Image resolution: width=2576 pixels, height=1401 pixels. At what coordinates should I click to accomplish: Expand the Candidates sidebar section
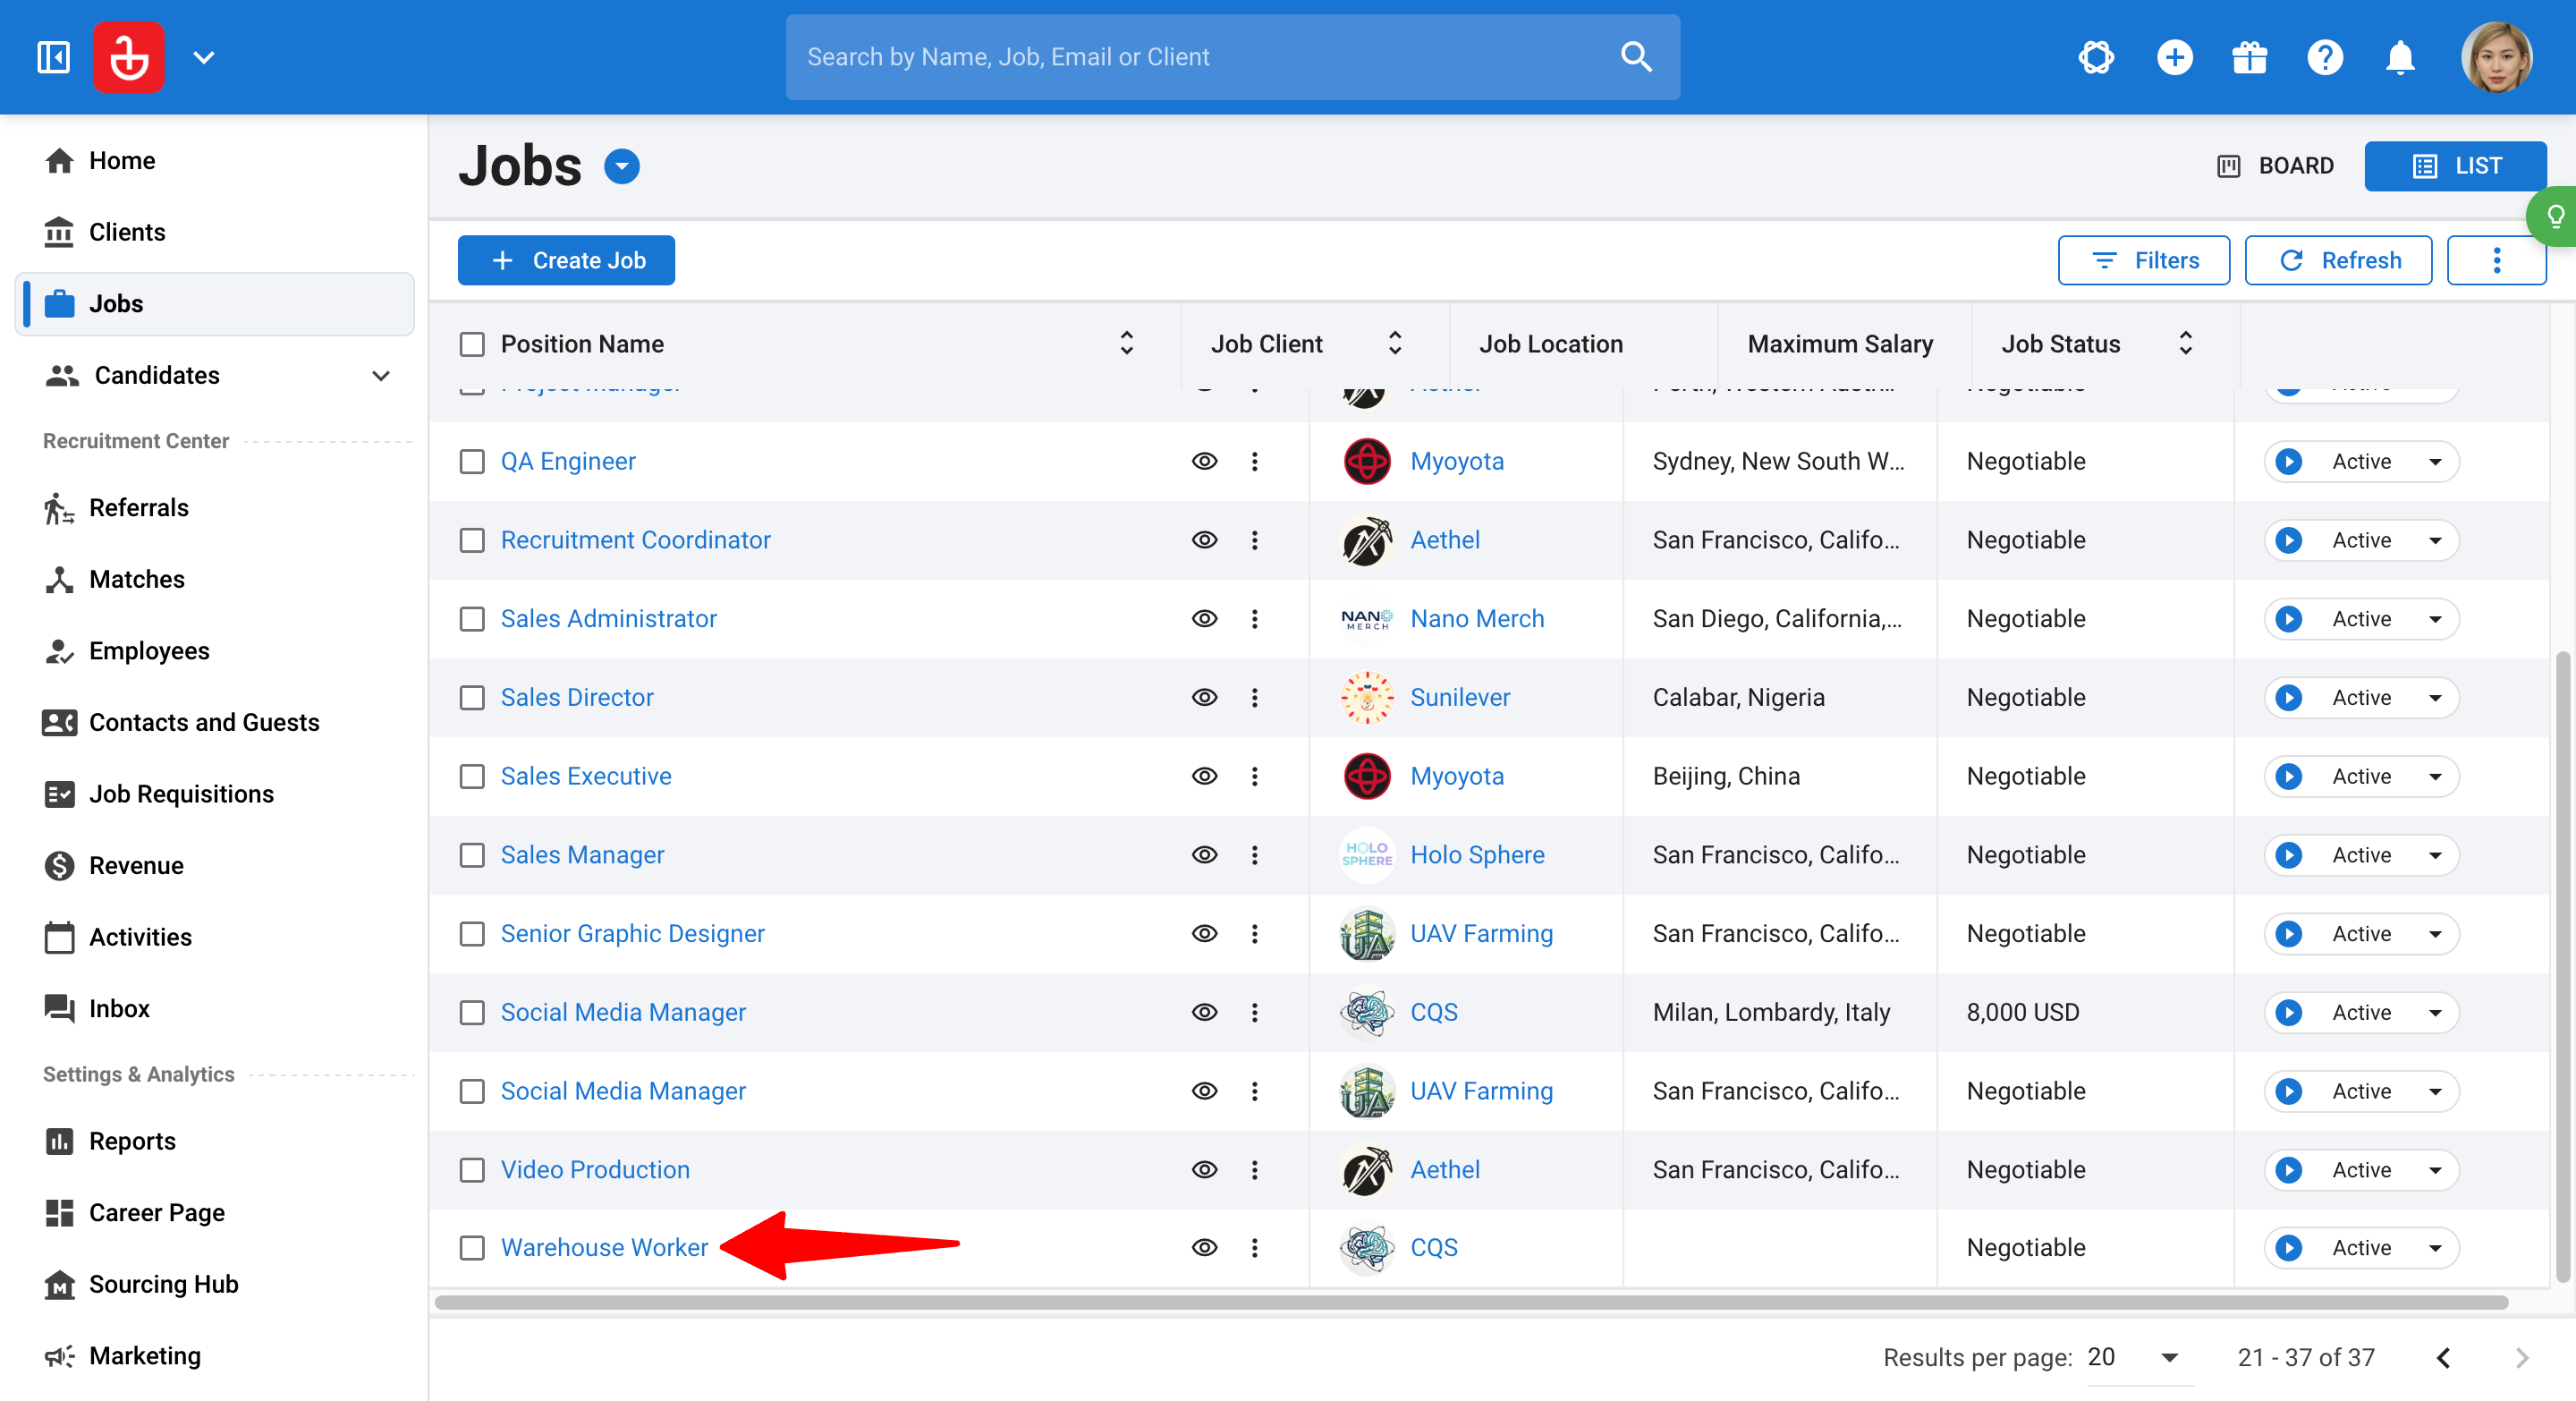[x=381, y=375]
